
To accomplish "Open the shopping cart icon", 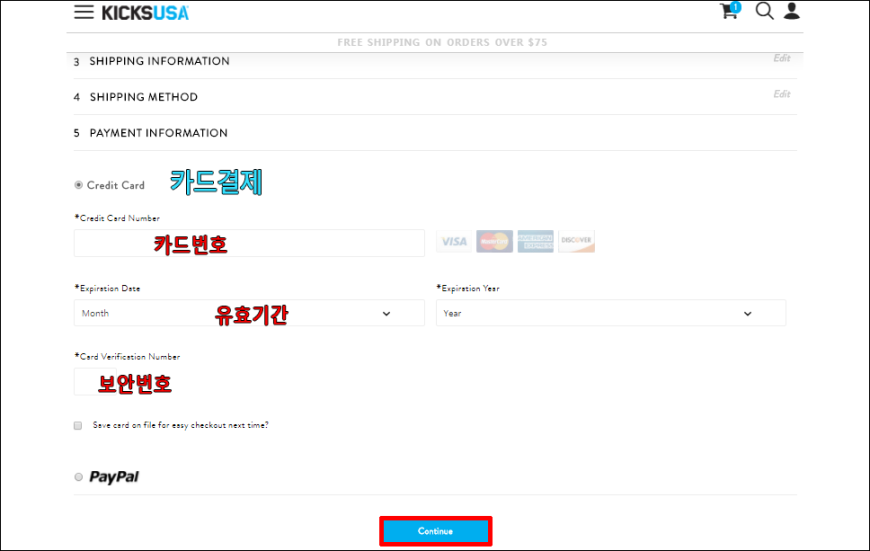I will (730, 11).
